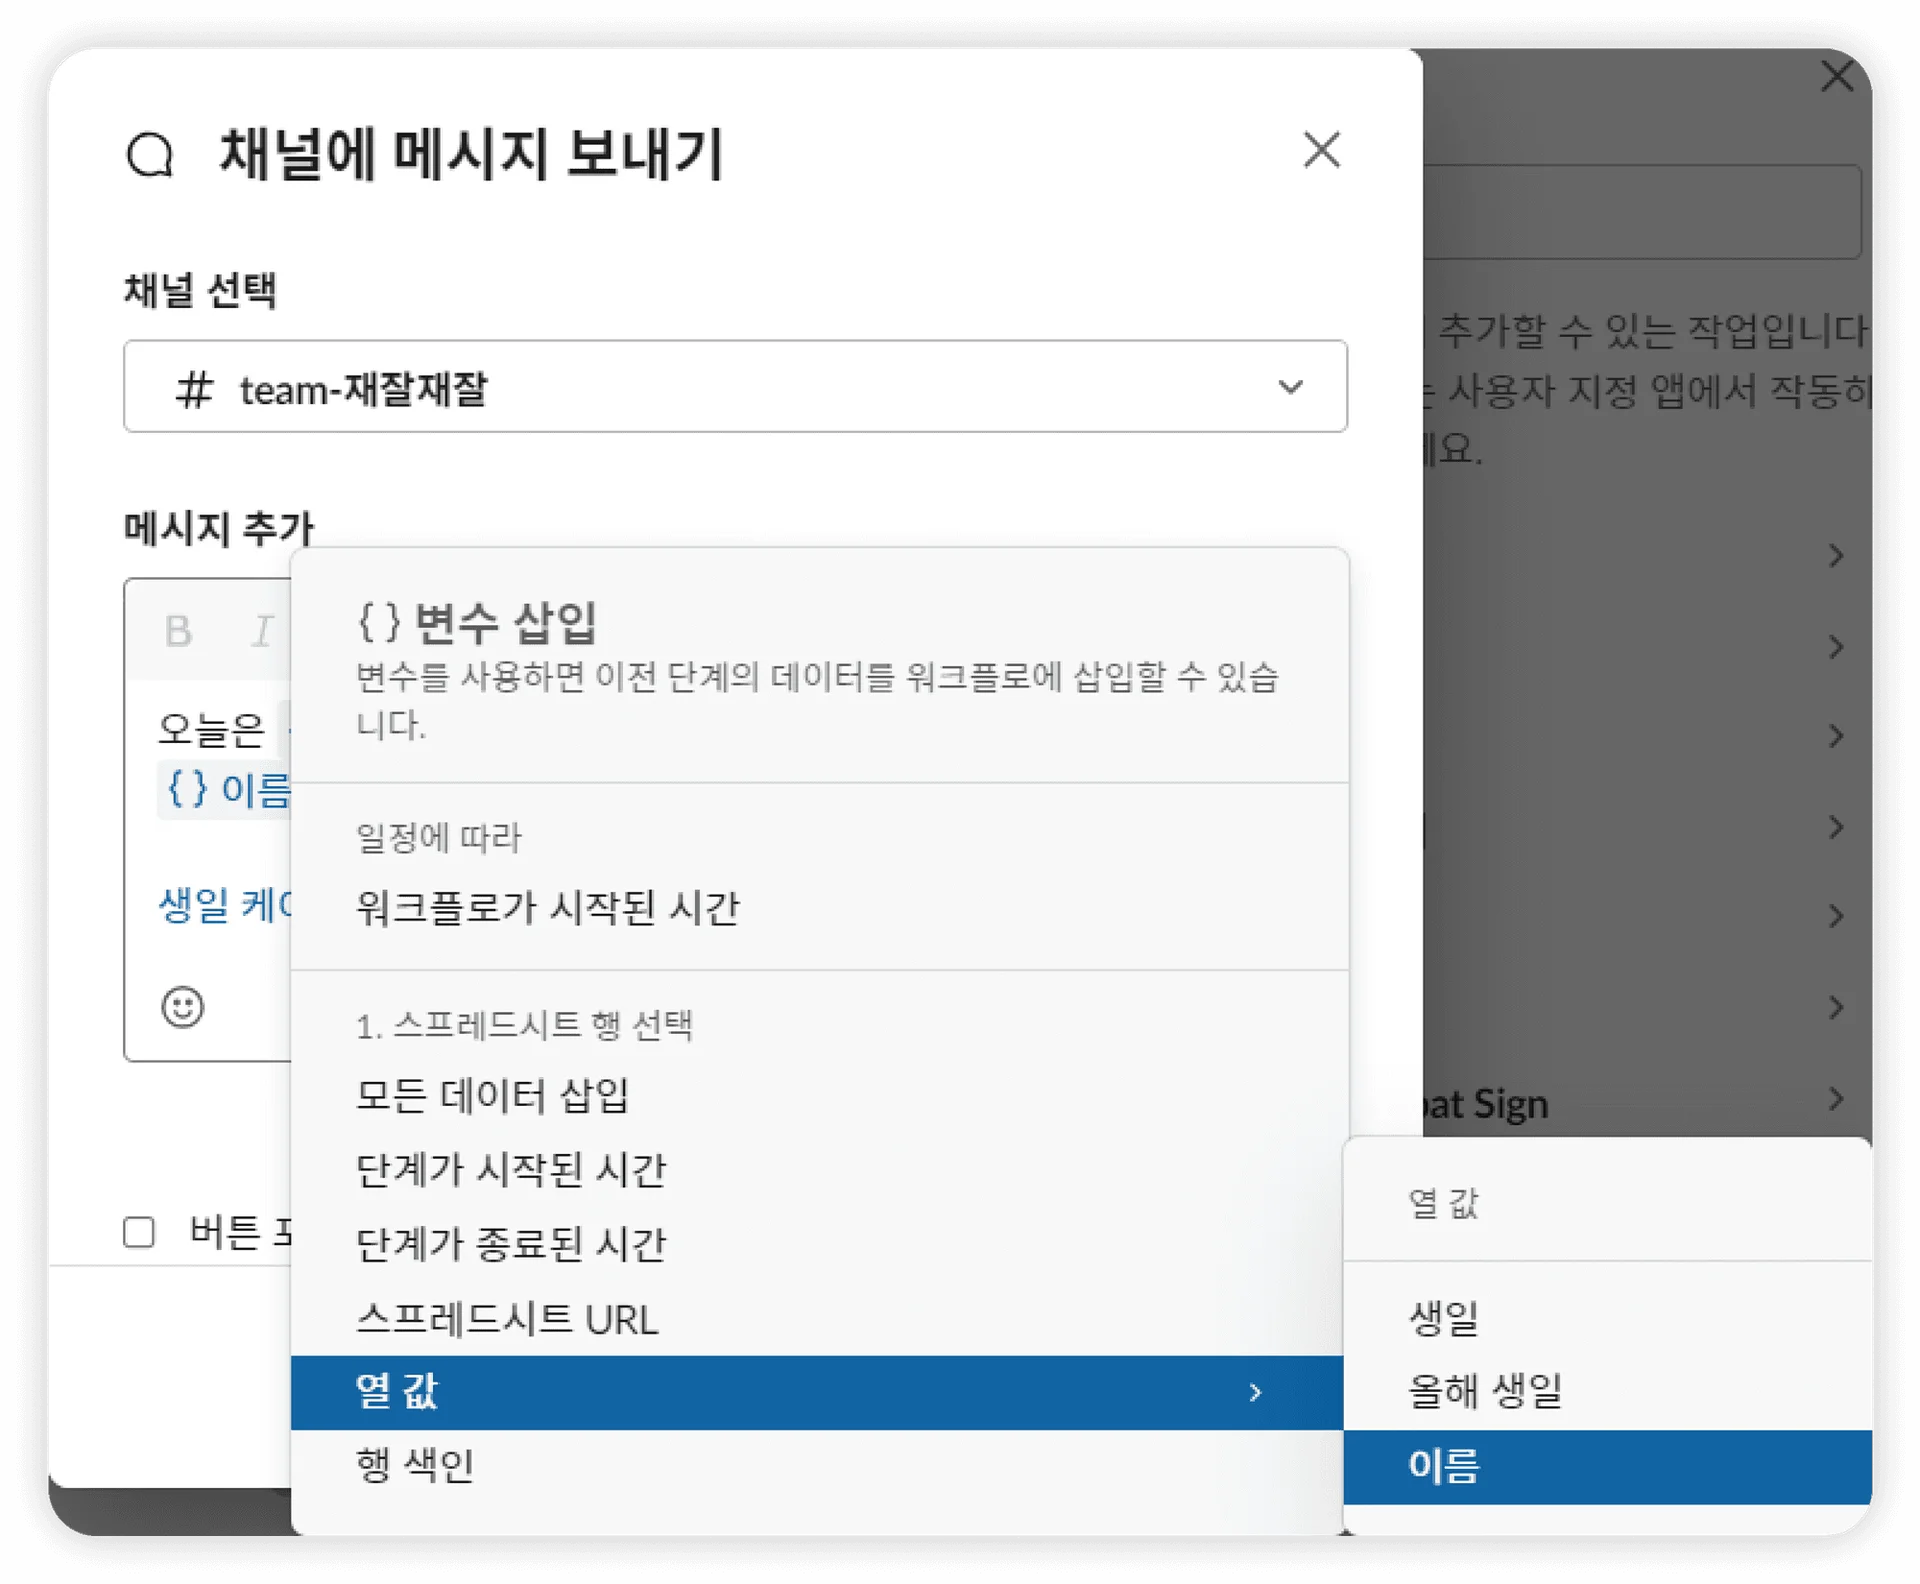Close the background panel with the X
The image size is (1920, 1584).
click(x=1836, y=76)
